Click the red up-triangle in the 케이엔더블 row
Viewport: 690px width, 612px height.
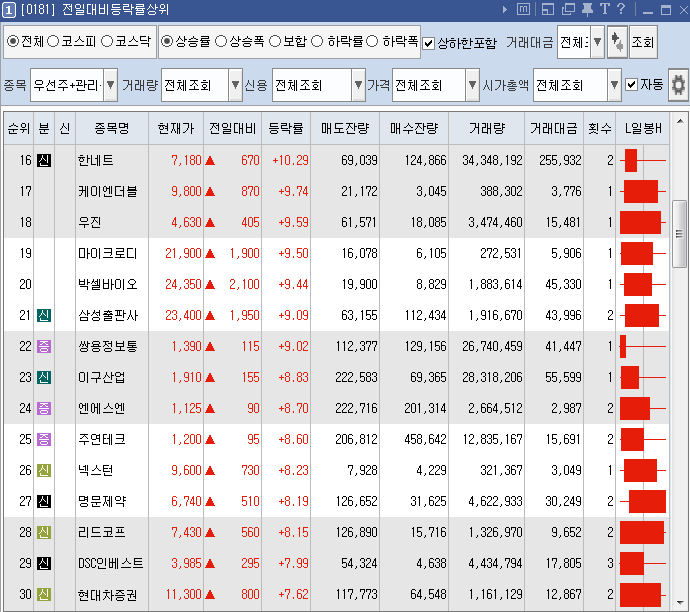pos(210,191)
